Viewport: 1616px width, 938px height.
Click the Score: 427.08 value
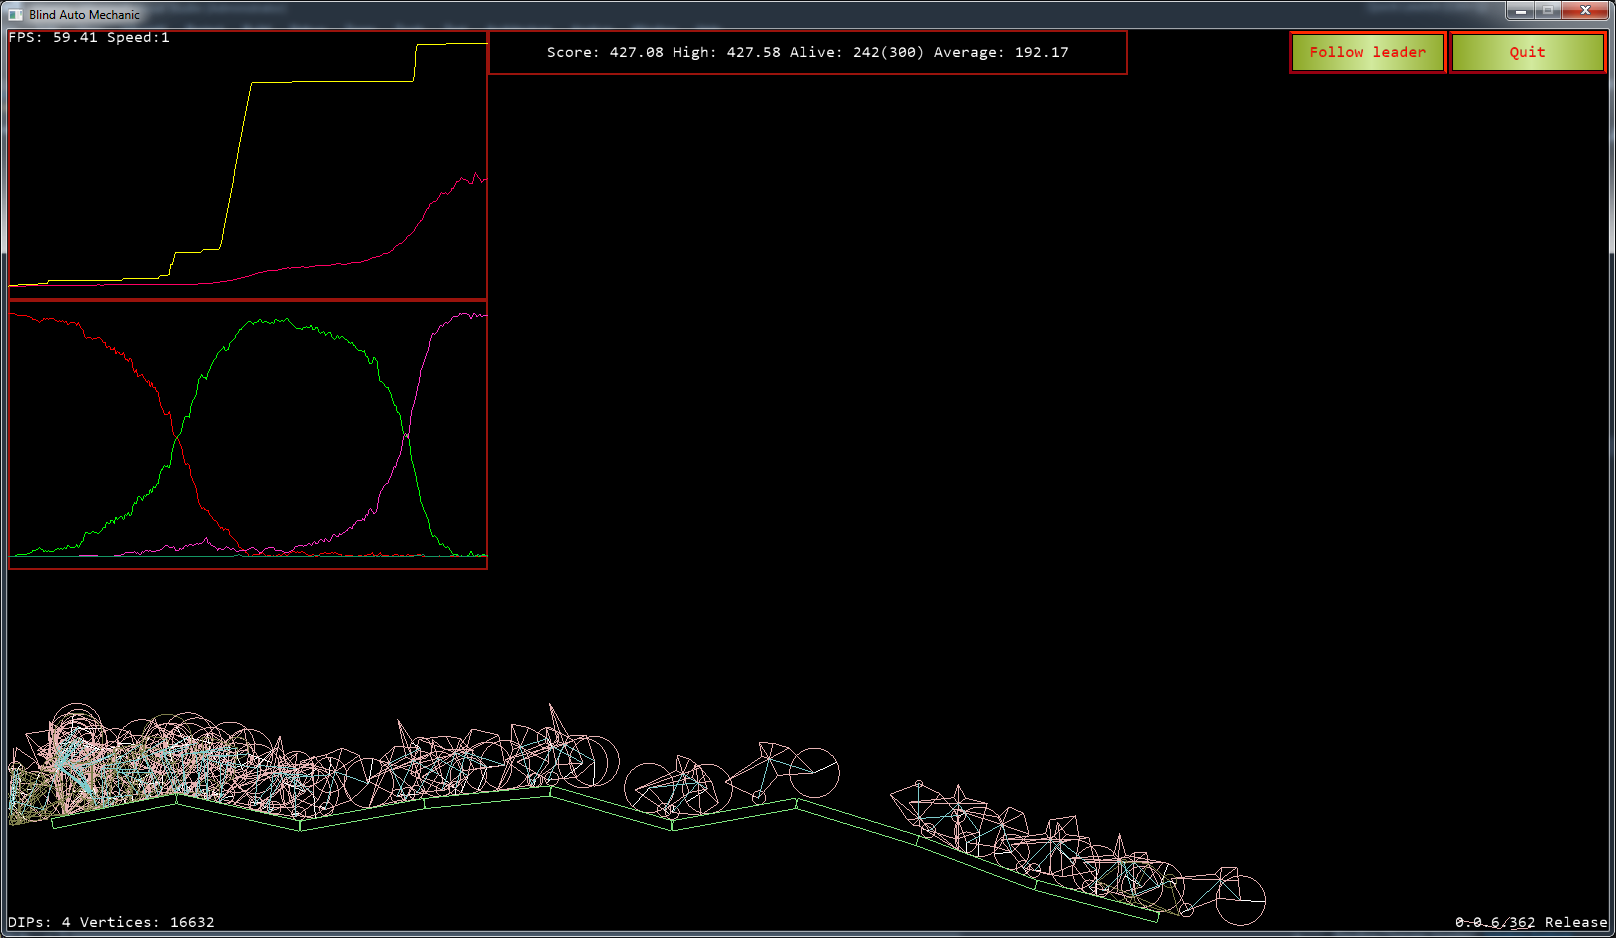(605, 52)
